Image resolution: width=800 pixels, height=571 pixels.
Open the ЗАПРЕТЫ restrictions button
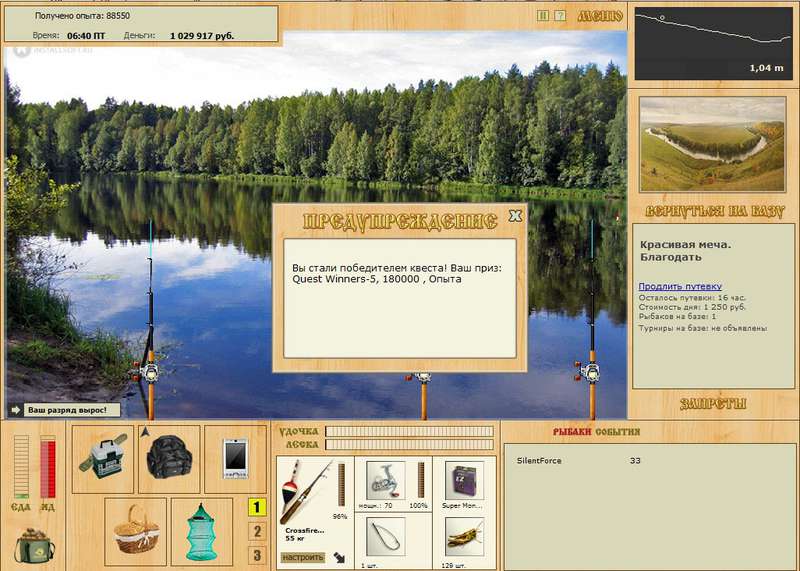[x=713, y=404]
